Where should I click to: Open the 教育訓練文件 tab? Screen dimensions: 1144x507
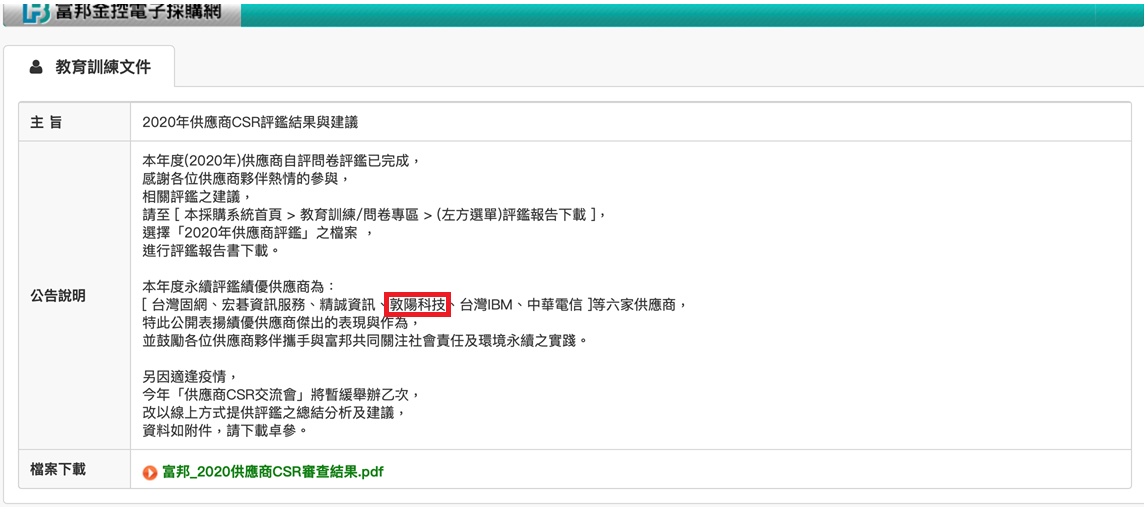click(x=89, y=68)
